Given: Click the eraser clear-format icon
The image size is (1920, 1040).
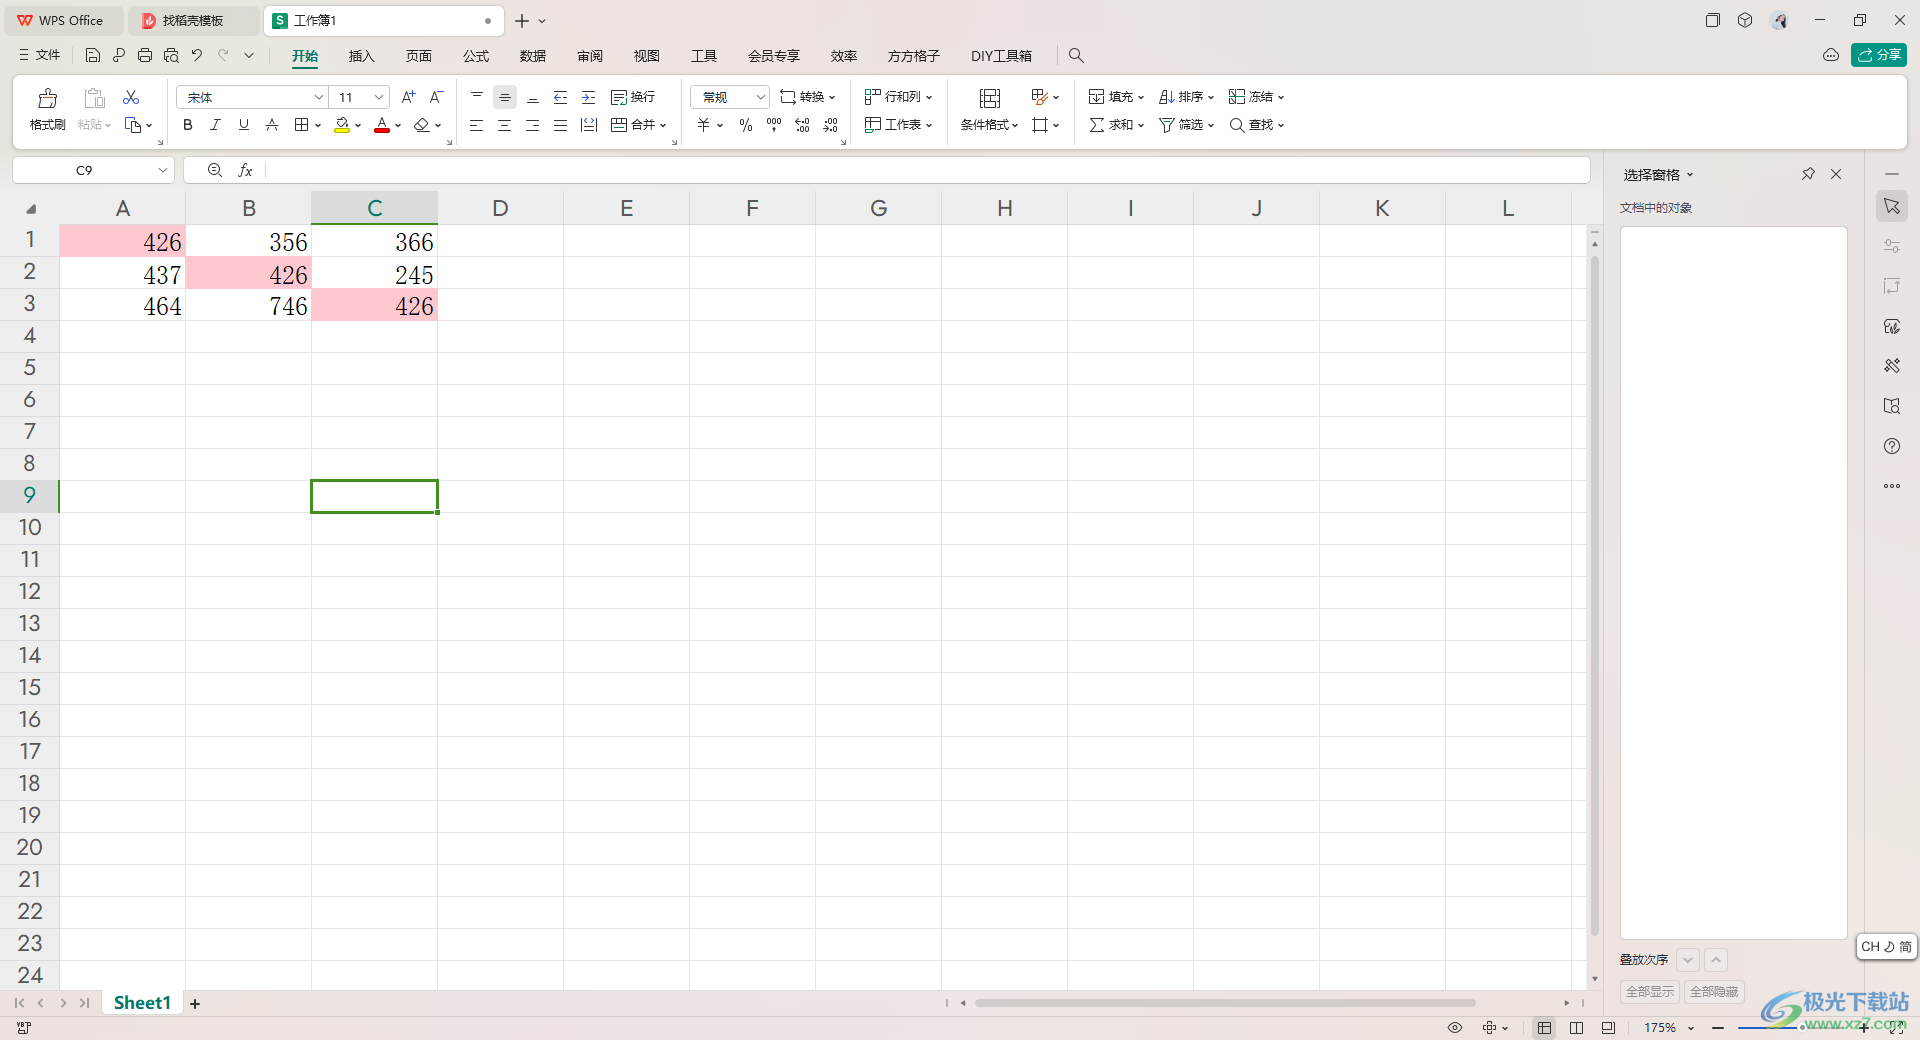Looking at the screenshot, I should 422,125.
